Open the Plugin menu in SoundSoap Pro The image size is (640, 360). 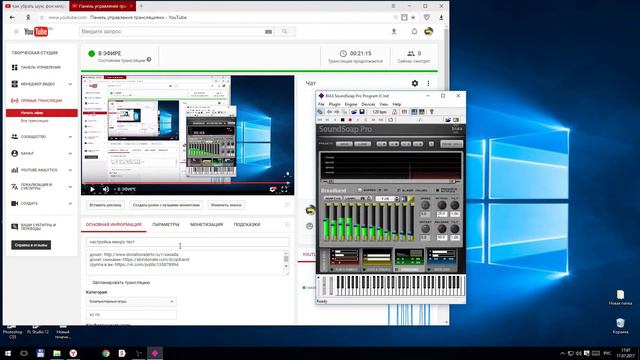(x=334, y=104)
